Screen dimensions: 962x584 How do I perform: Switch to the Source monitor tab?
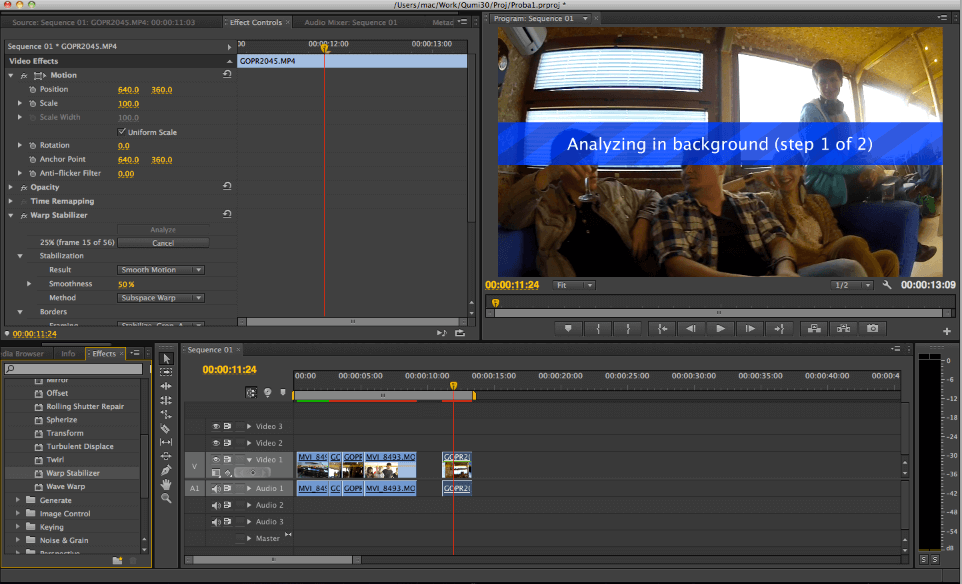104,22
